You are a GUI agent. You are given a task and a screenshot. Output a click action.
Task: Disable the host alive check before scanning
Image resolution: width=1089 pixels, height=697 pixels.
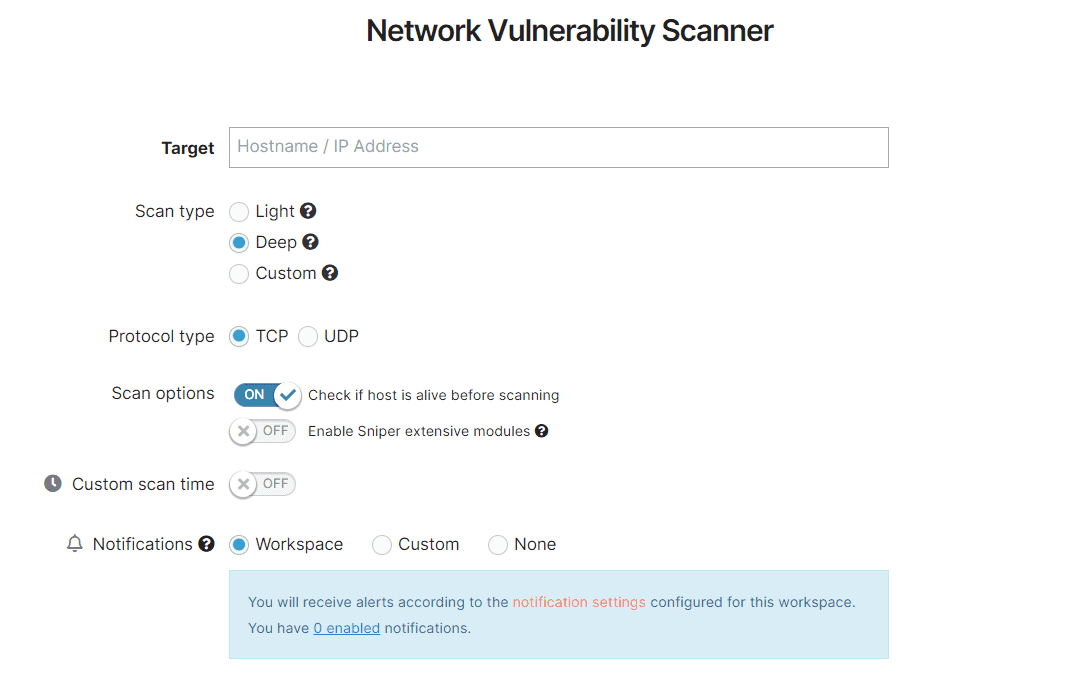(267, 395)
